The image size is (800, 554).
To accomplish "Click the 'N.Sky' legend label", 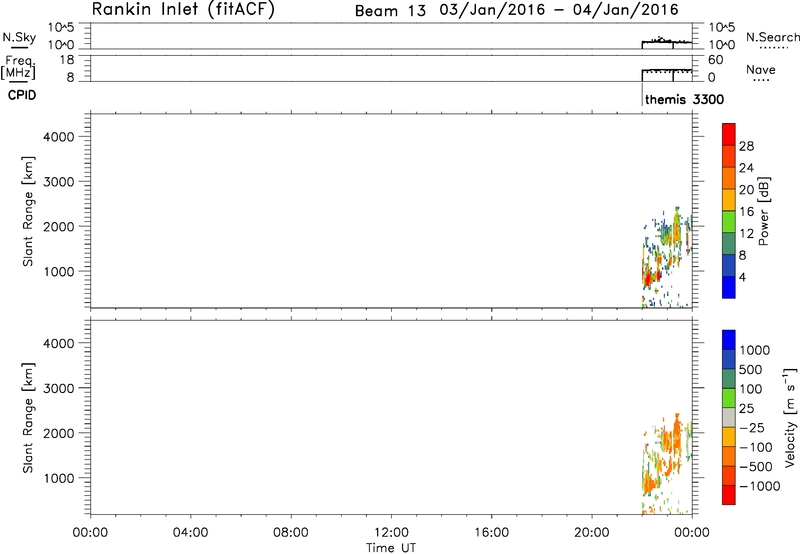I will 19,37.
